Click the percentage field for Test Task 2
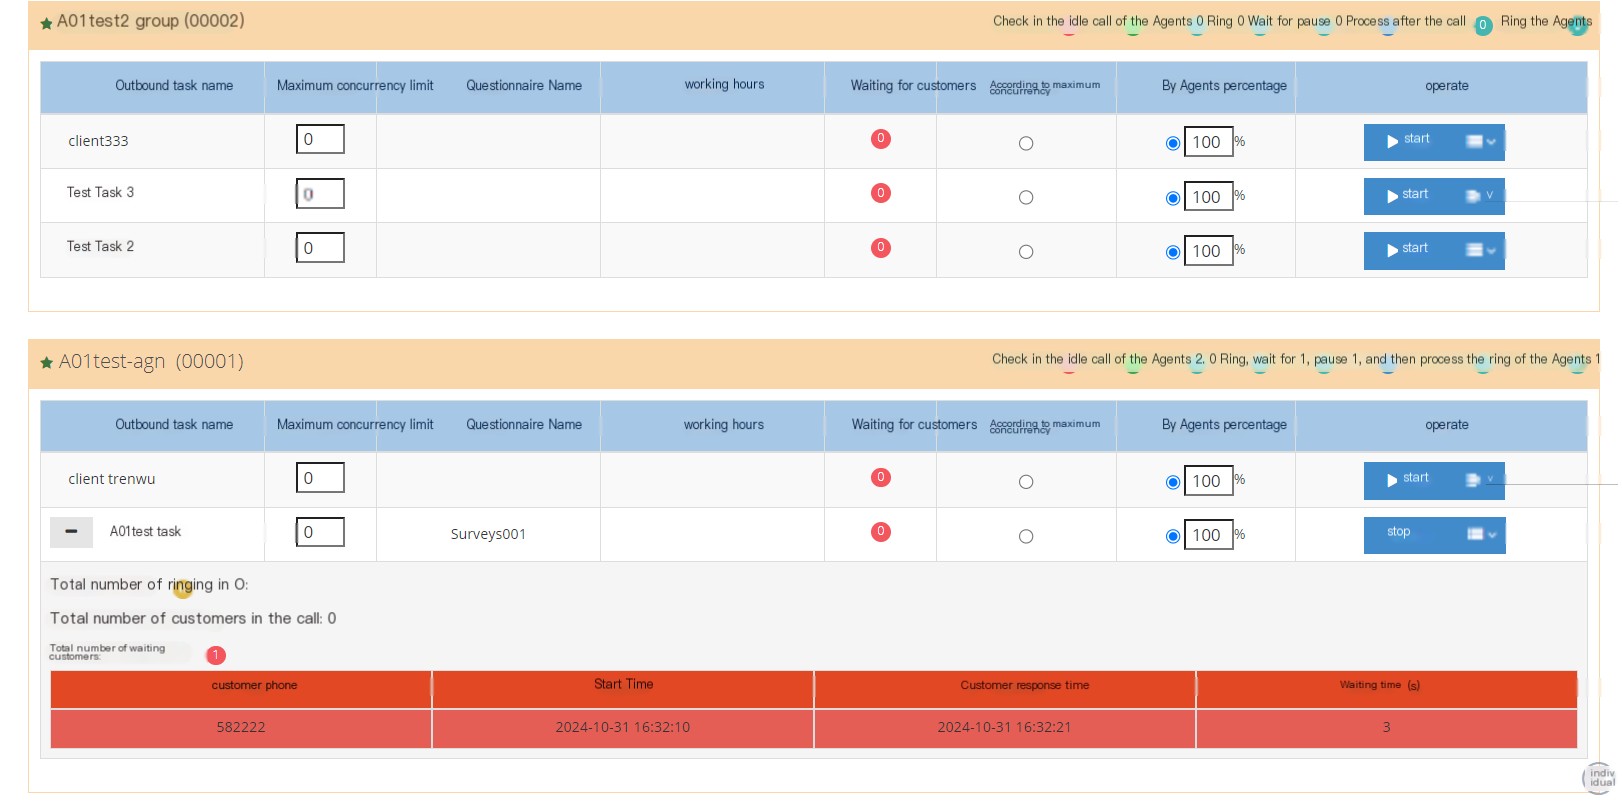The height and width of the screenshot is (806, 1622). click(x=1208, y=251)
